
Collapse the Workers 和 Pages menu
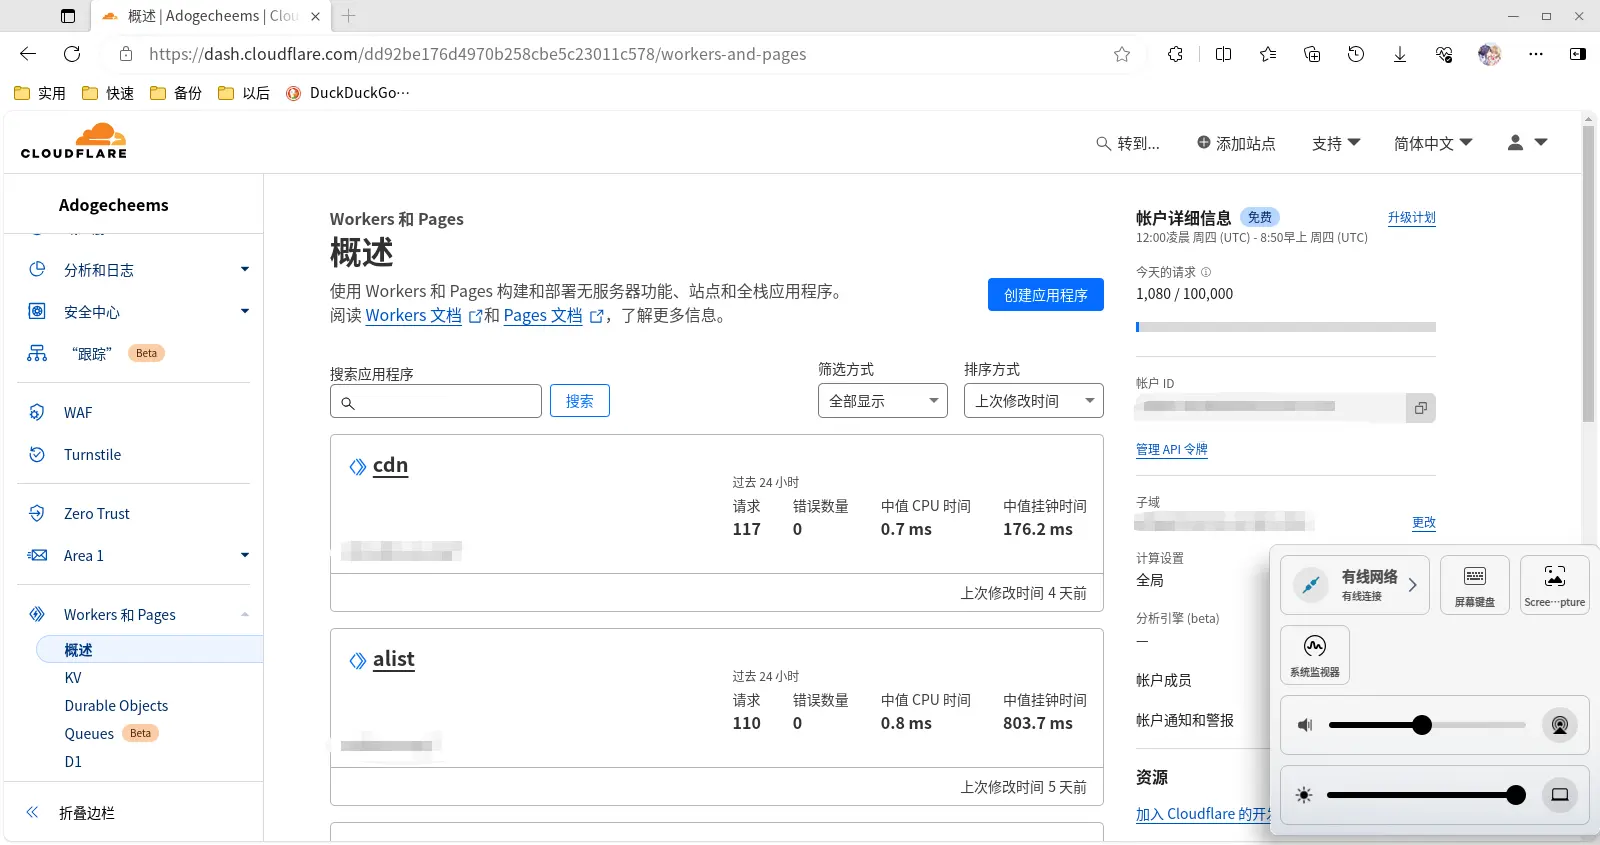pyautogui.click(x=245, y=615)
